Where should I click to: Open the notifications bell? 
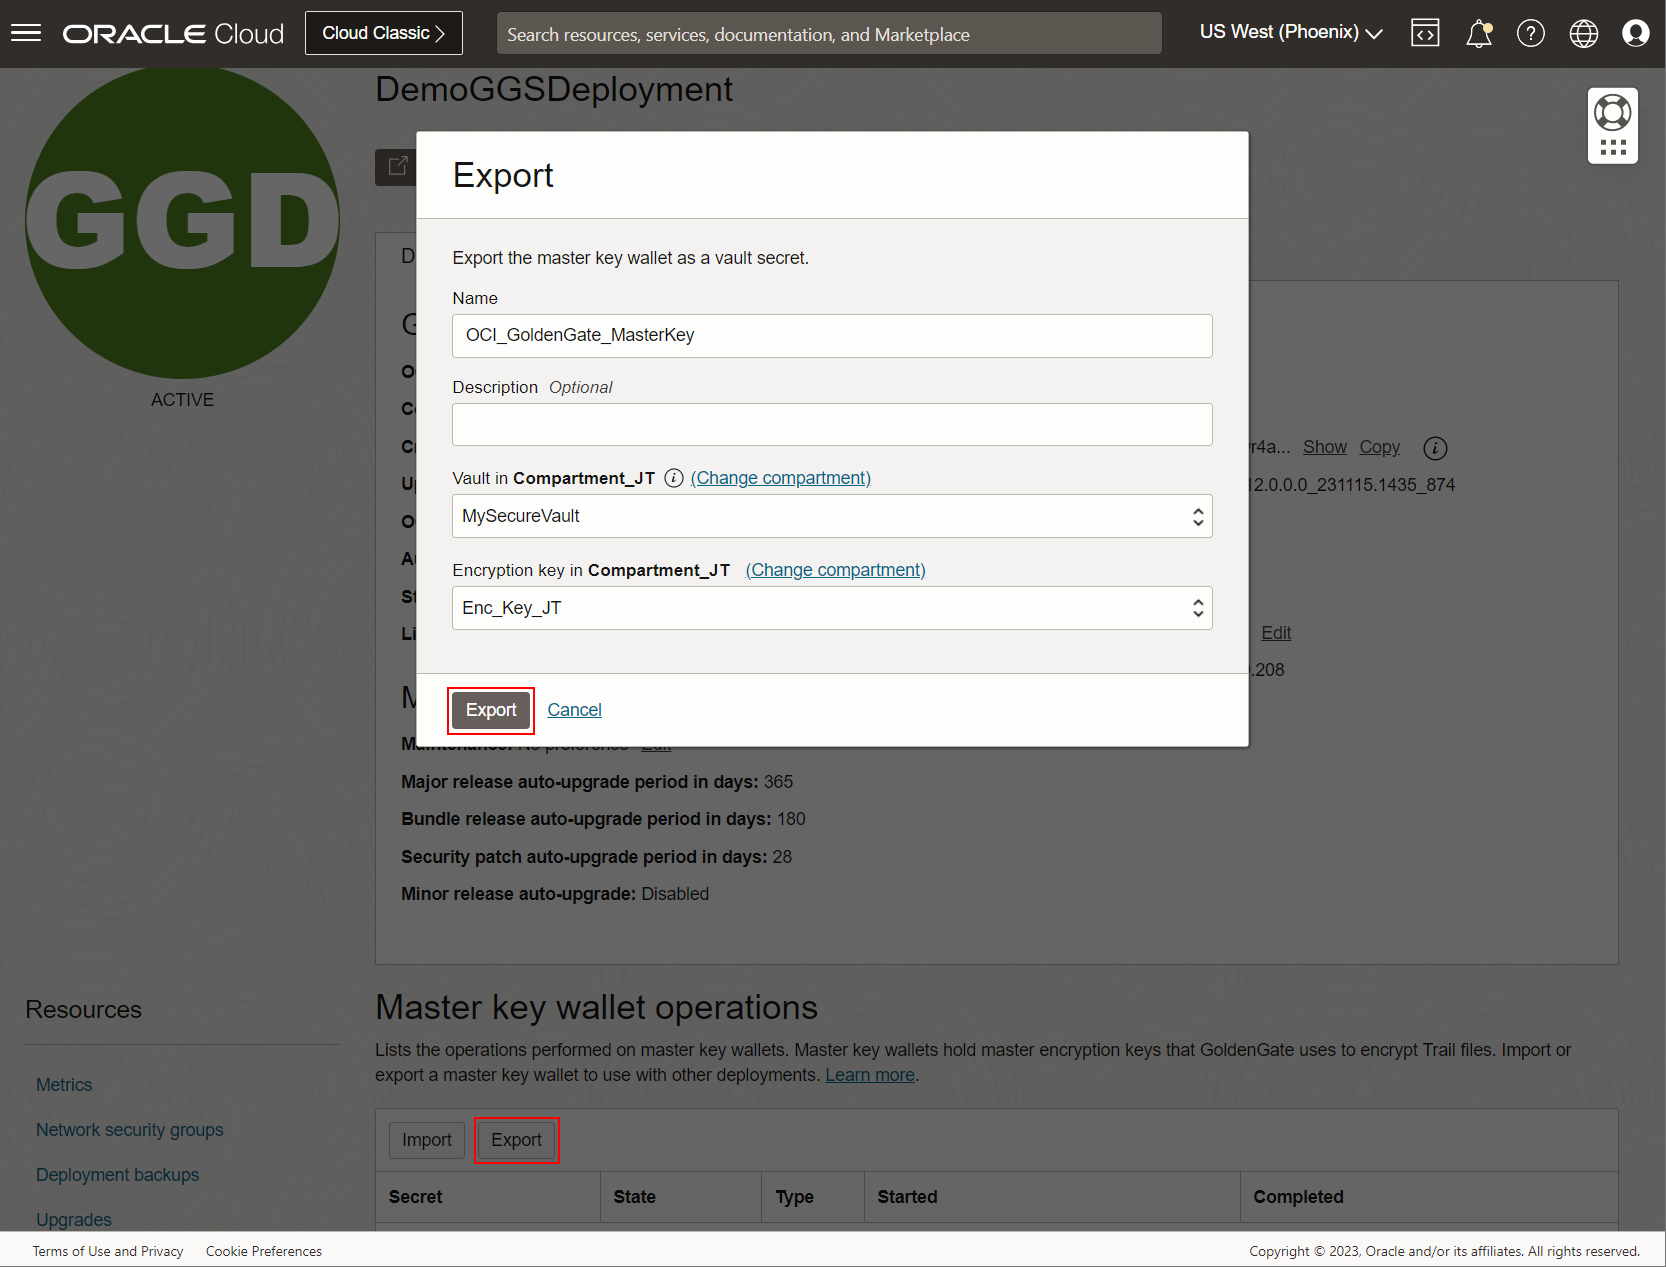tap(1478, 33)
